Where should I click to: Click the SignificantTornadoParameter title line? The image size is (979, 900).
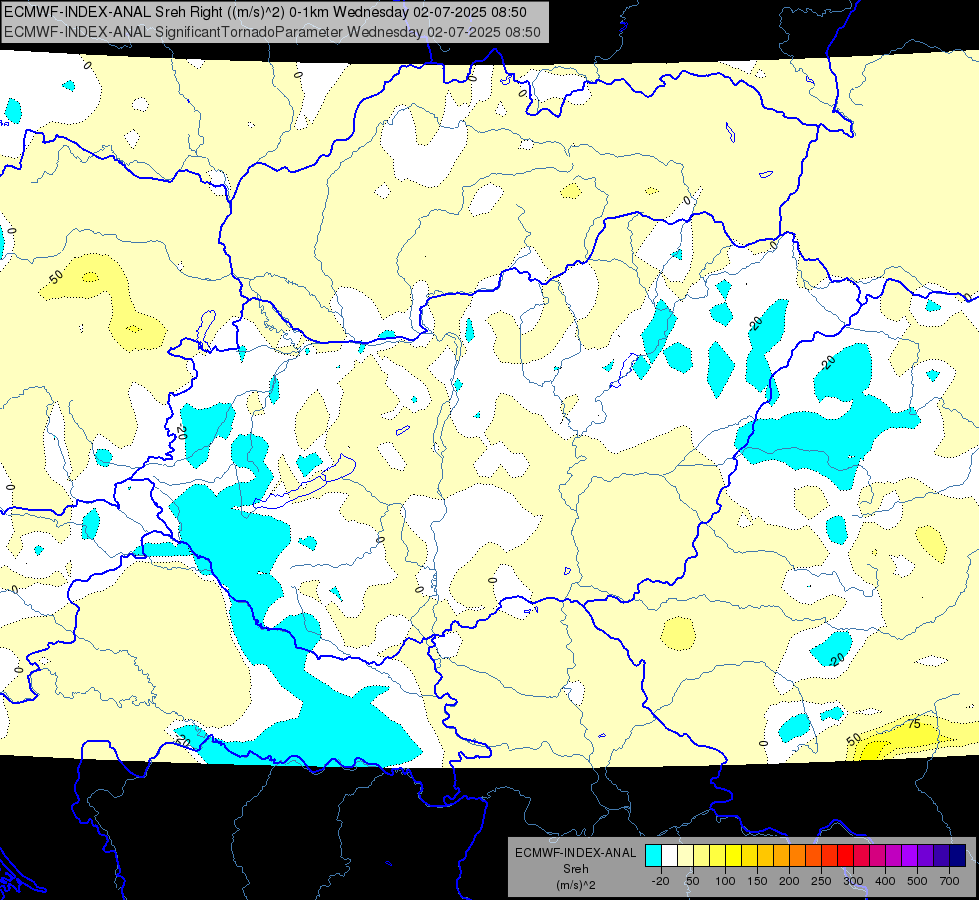point(272,32)
